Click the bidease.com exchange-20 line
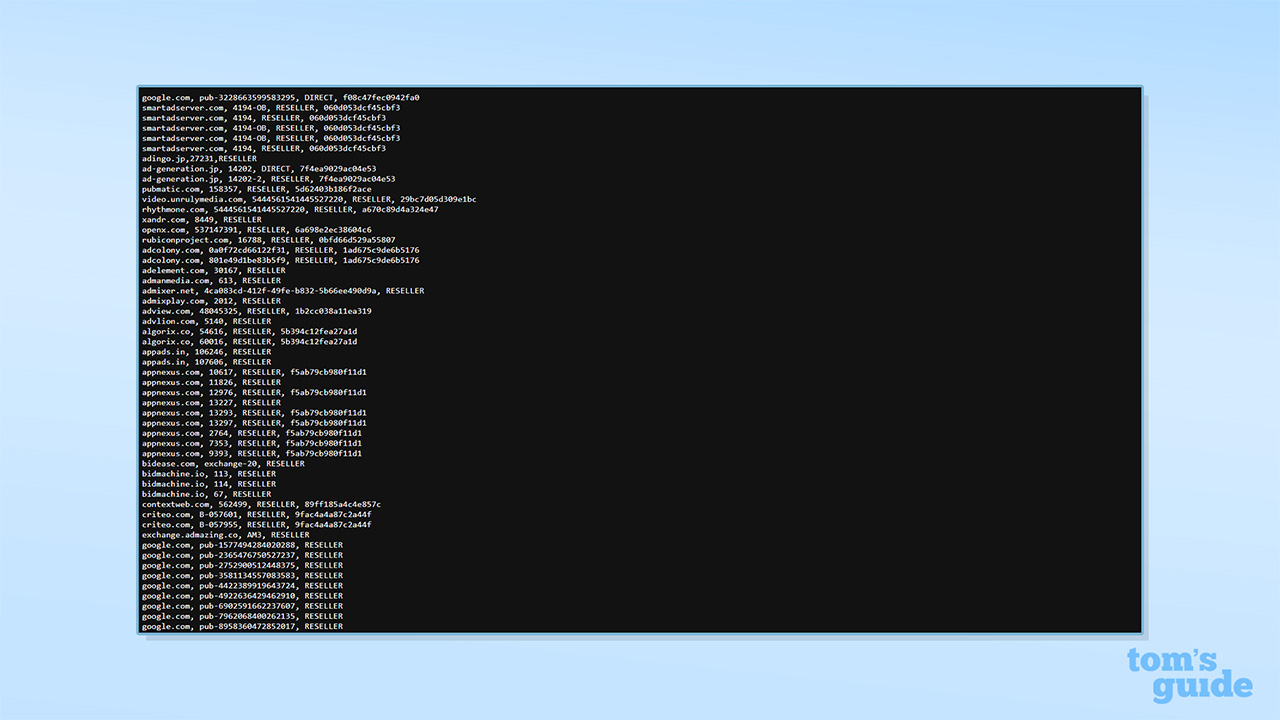 (225, 463)
